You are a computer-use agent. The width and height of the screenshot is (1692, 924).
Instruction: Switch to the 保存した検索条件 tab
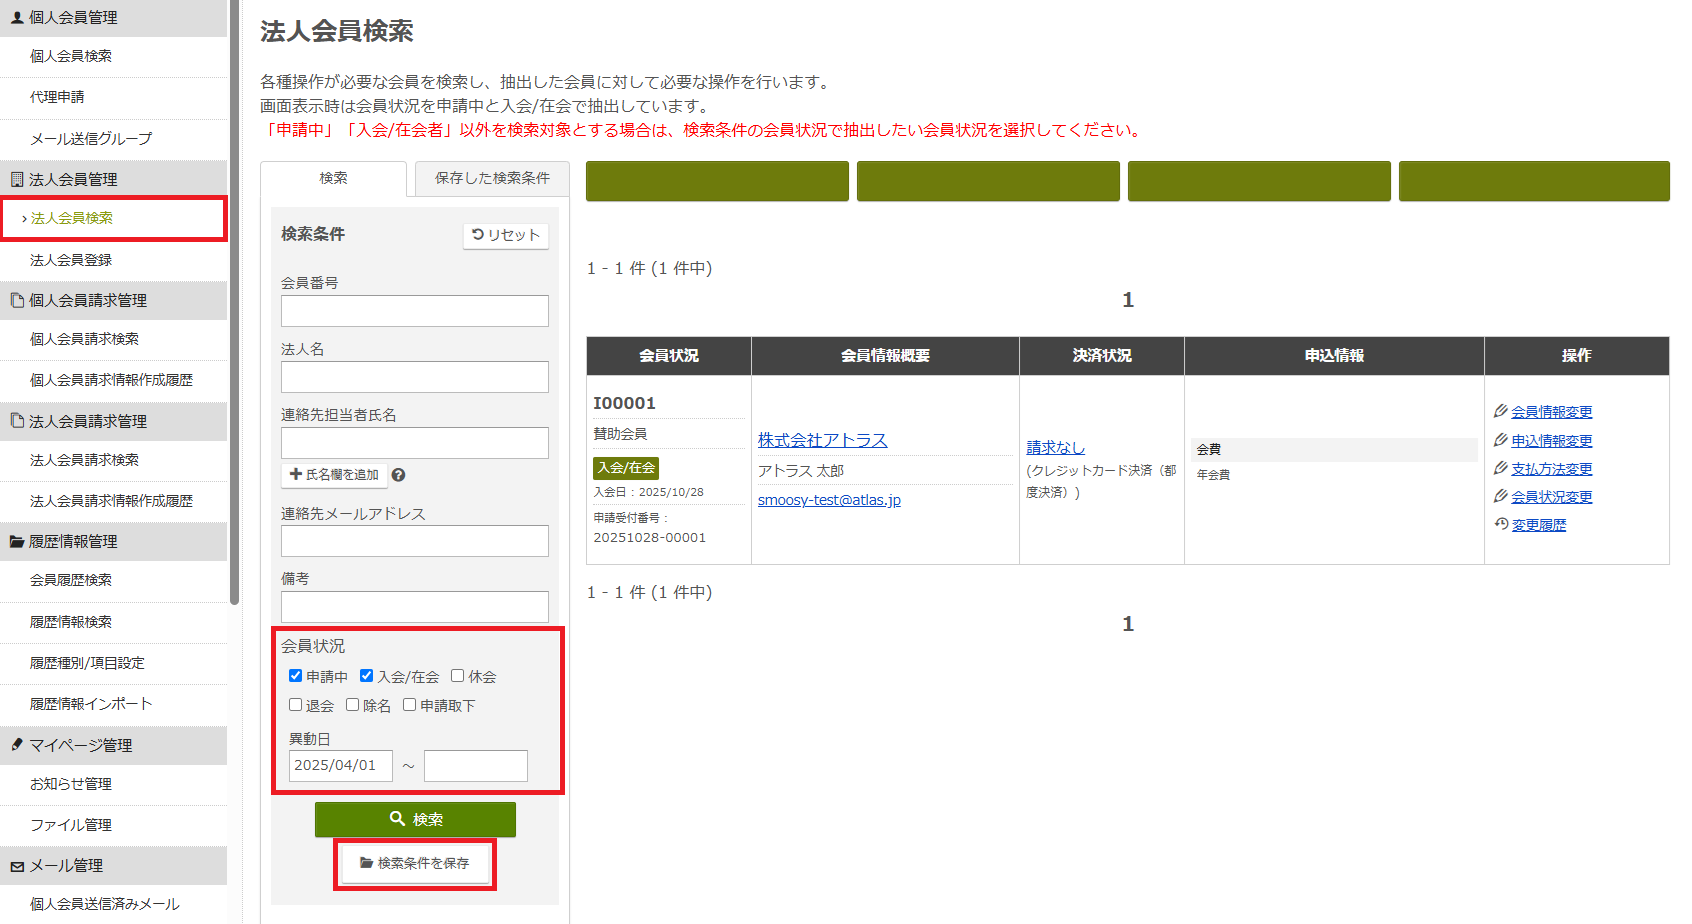tap(490, 180)
